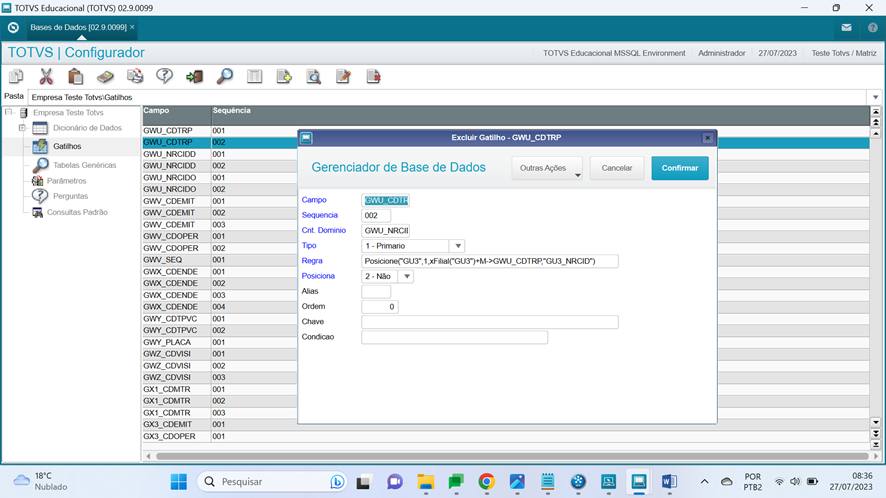Click the Exit door icon
The width and height of the screenshot is (886, 498).
click(194, 76)
